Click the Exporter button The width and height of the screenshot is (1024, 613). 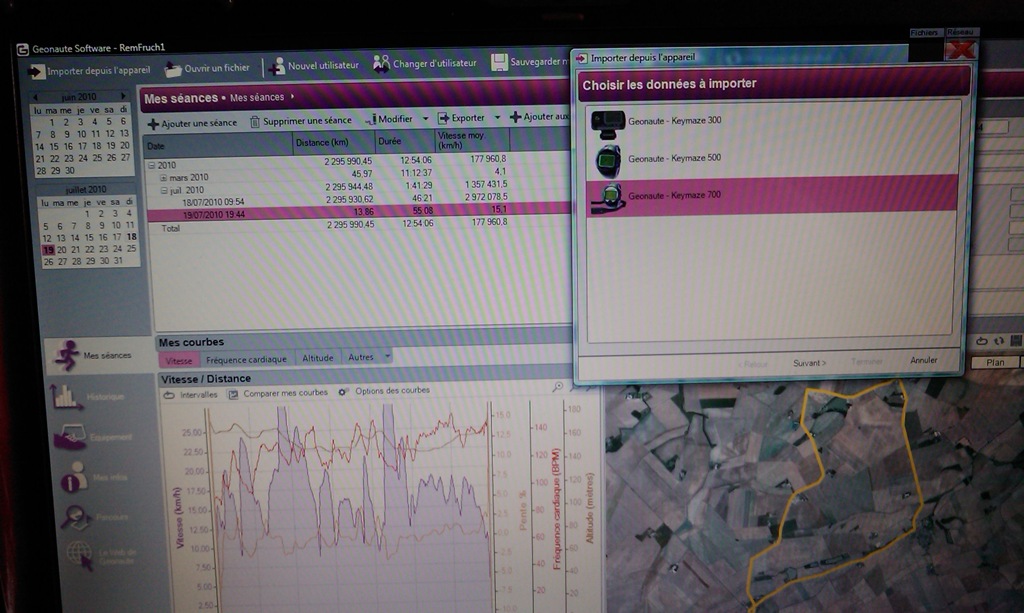(x=462, y=118)
